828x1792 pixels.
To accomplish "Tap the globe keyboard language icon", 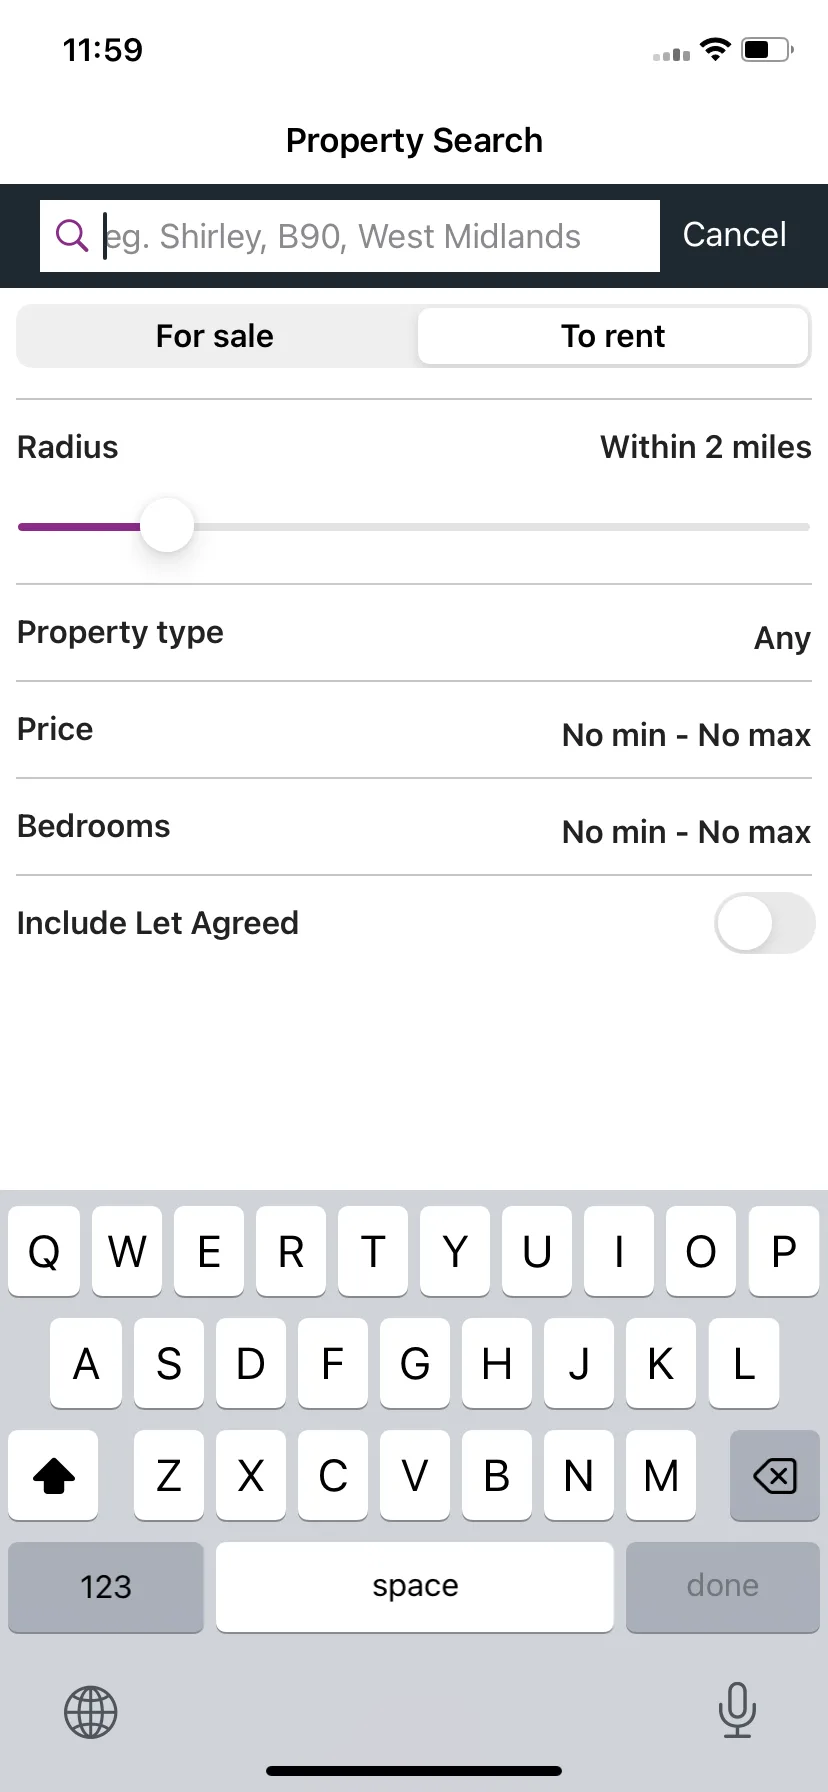I will pyautogui.click(x=91, y=1712).
